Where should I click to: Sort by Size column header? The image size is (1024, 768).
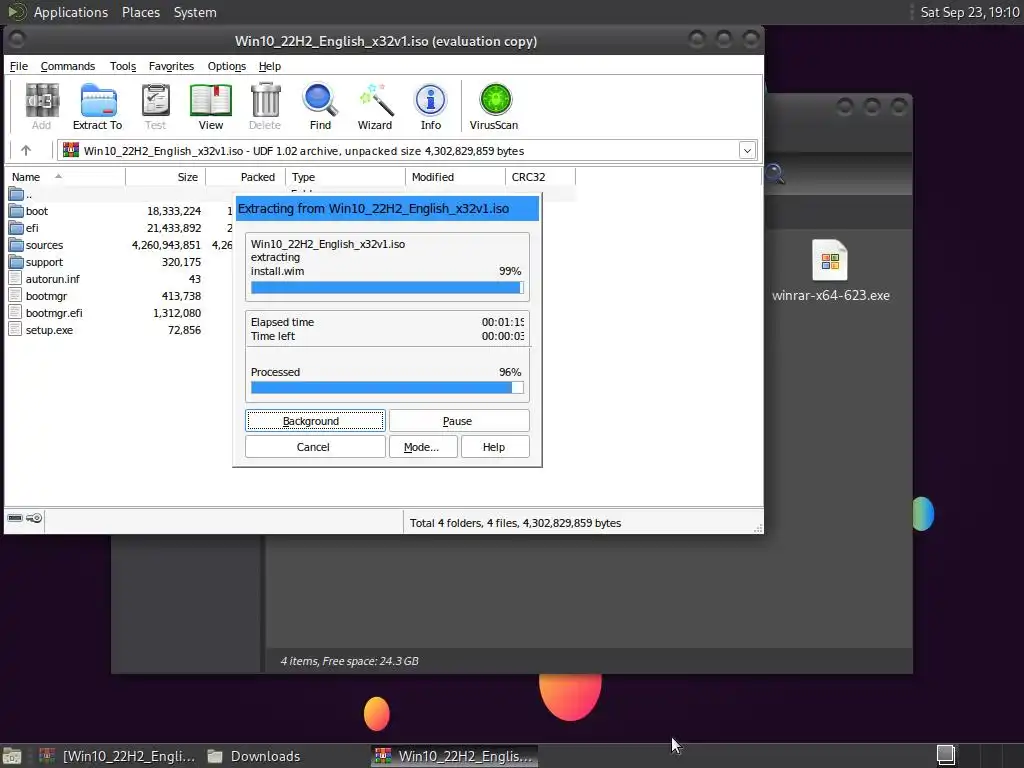click(166, 177)
